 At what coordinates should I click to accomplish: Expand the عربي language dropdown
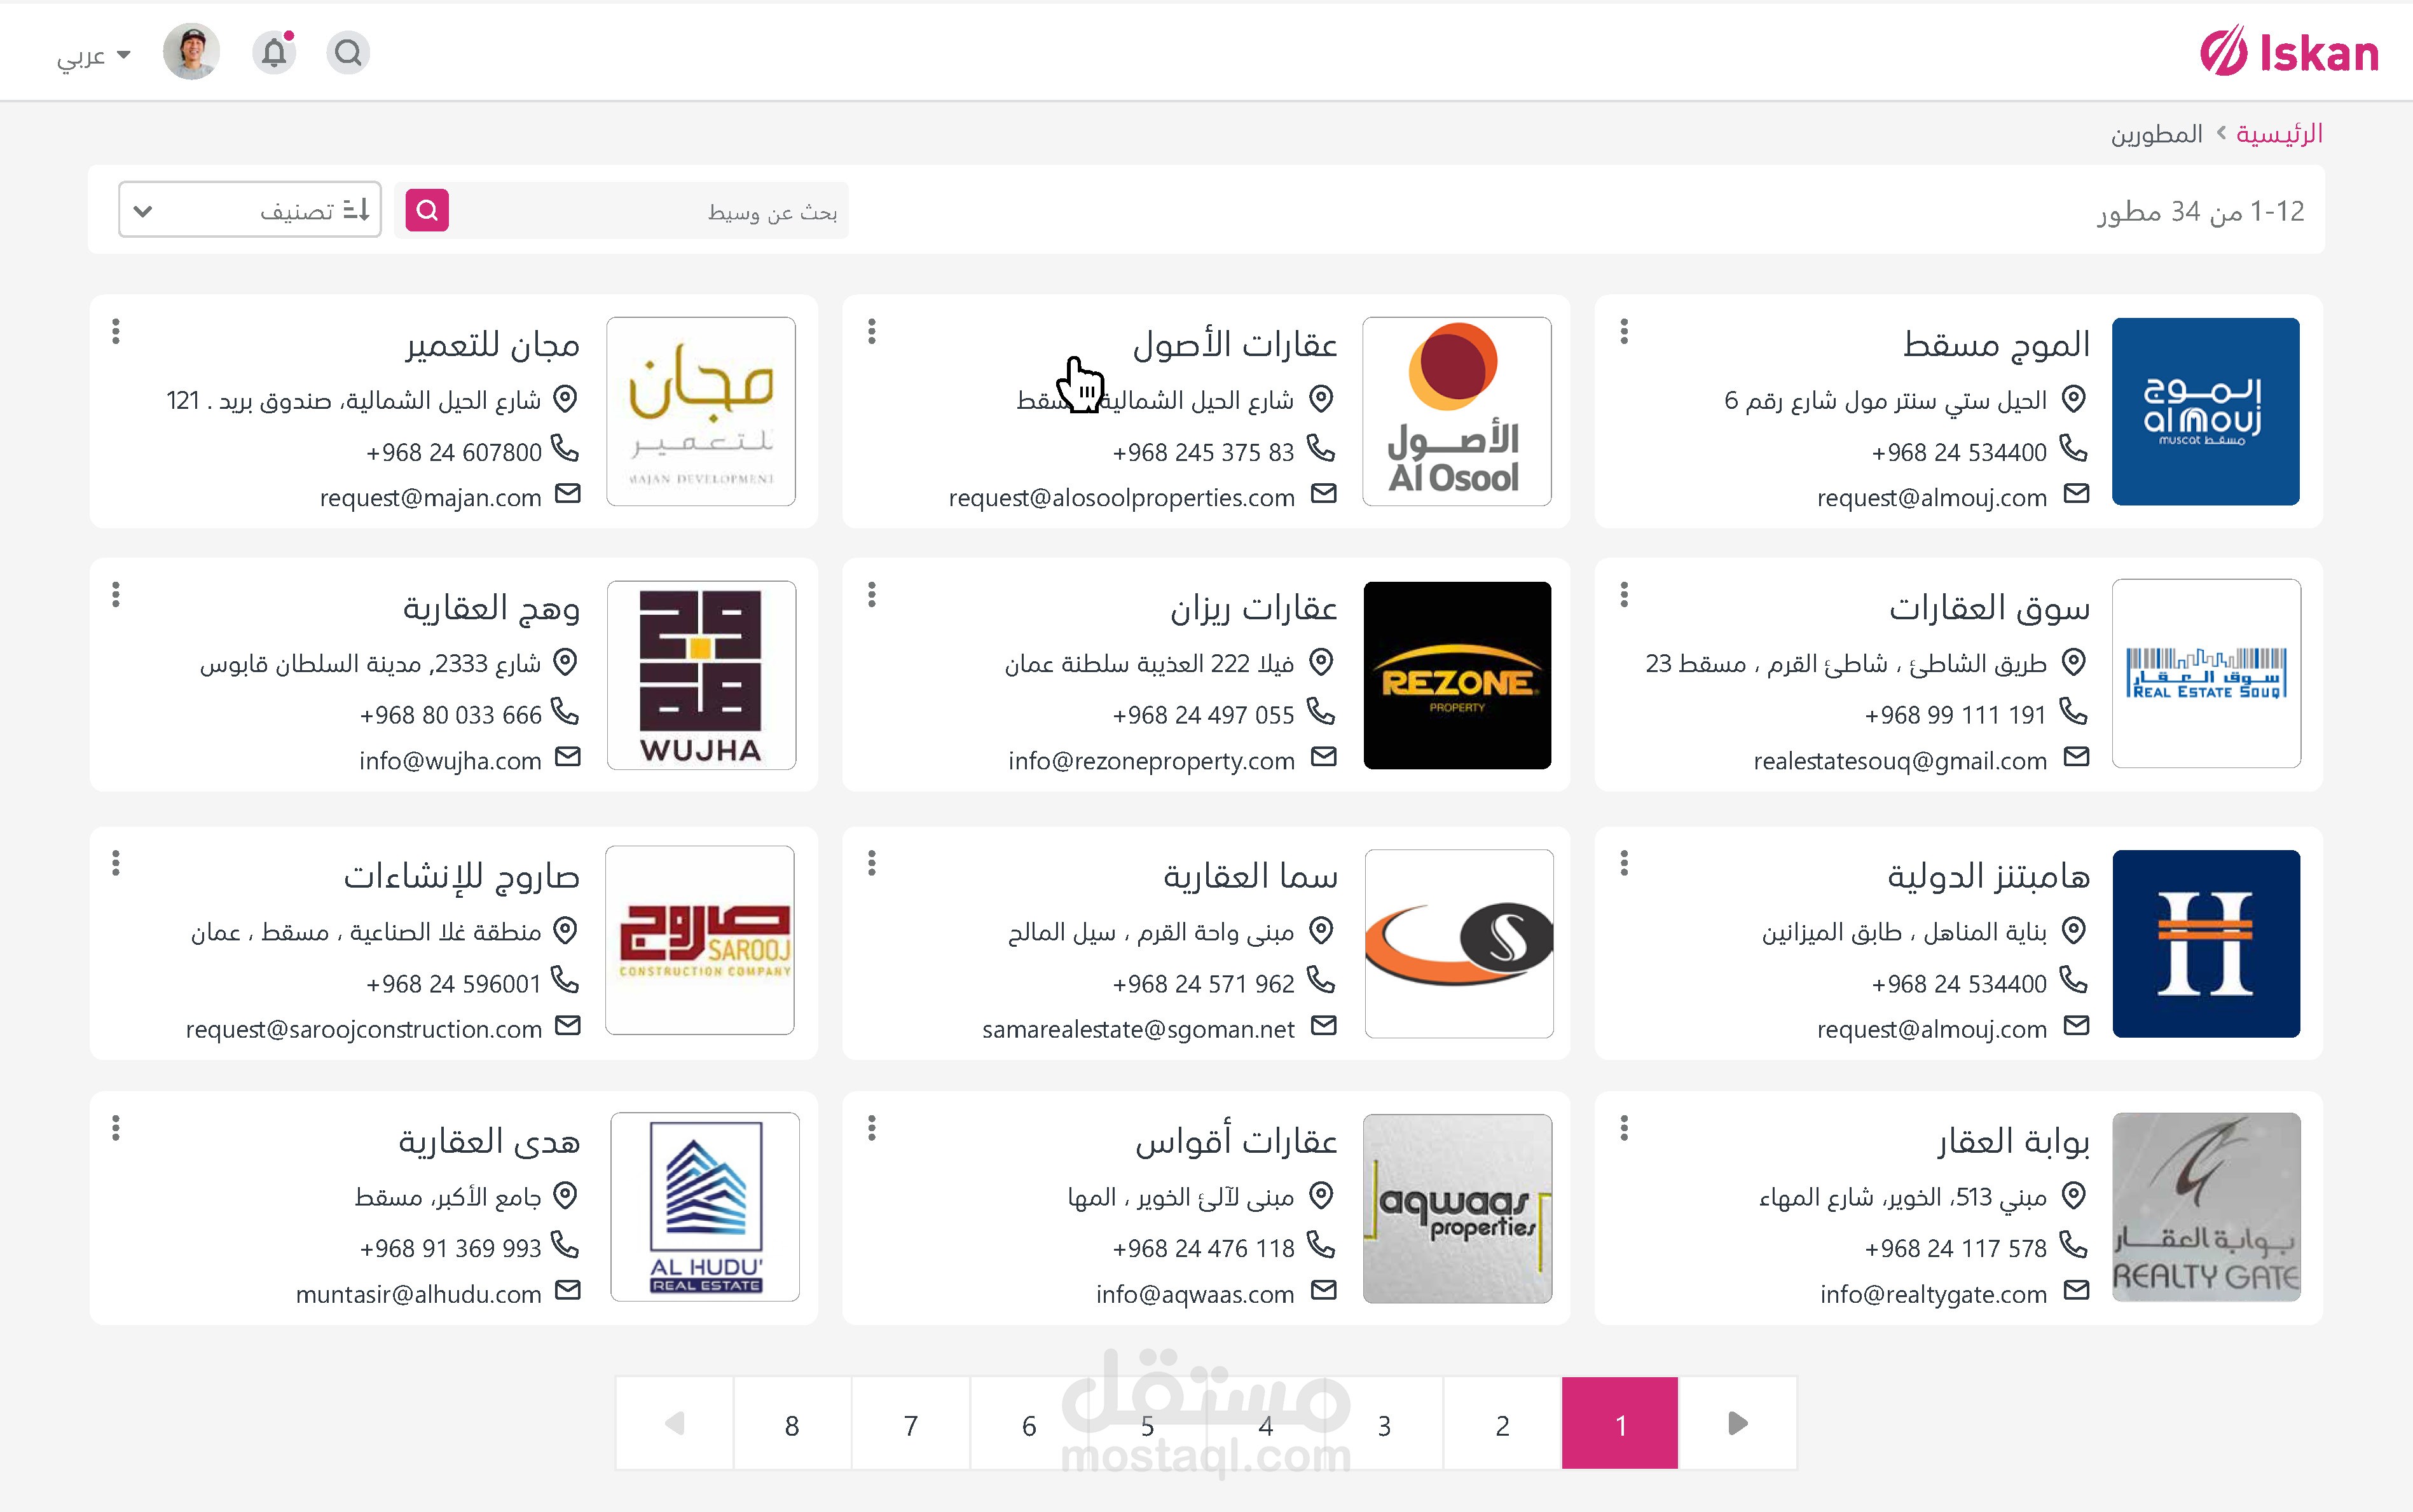tap(94, 56)
